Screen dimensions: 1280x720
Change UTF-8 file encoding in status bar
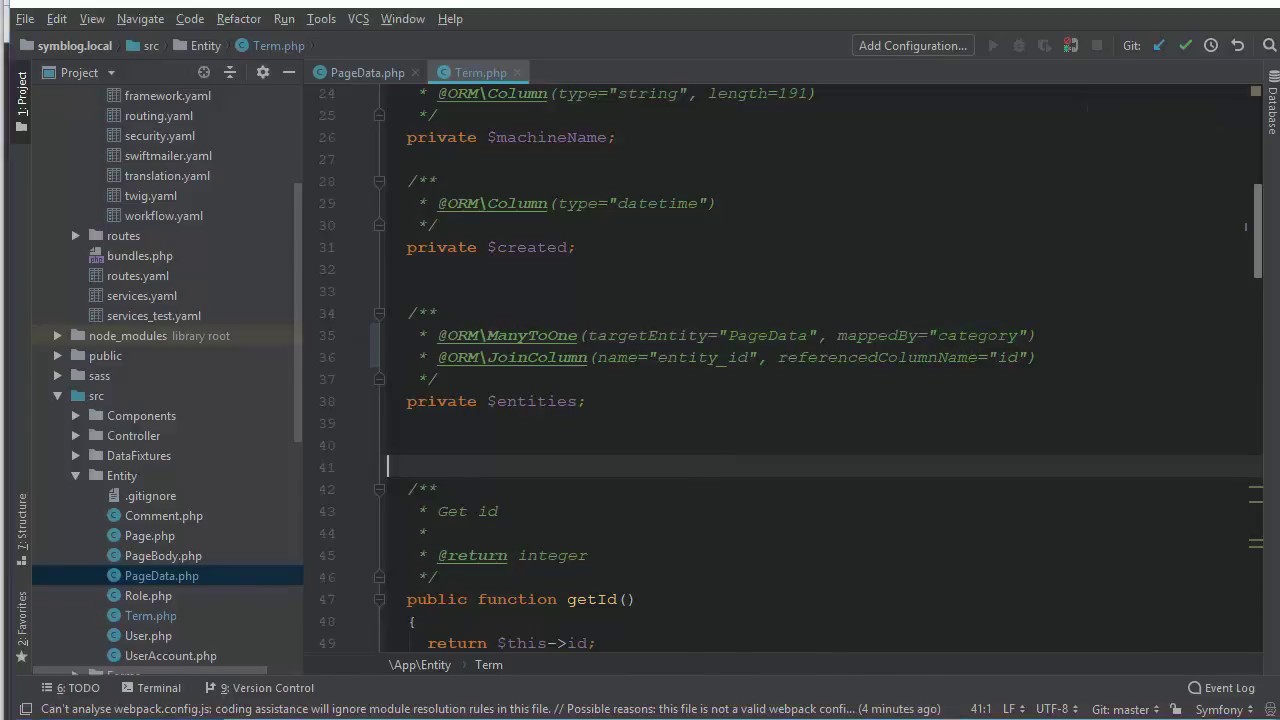pyautogui.click(x=1056, y=709)
